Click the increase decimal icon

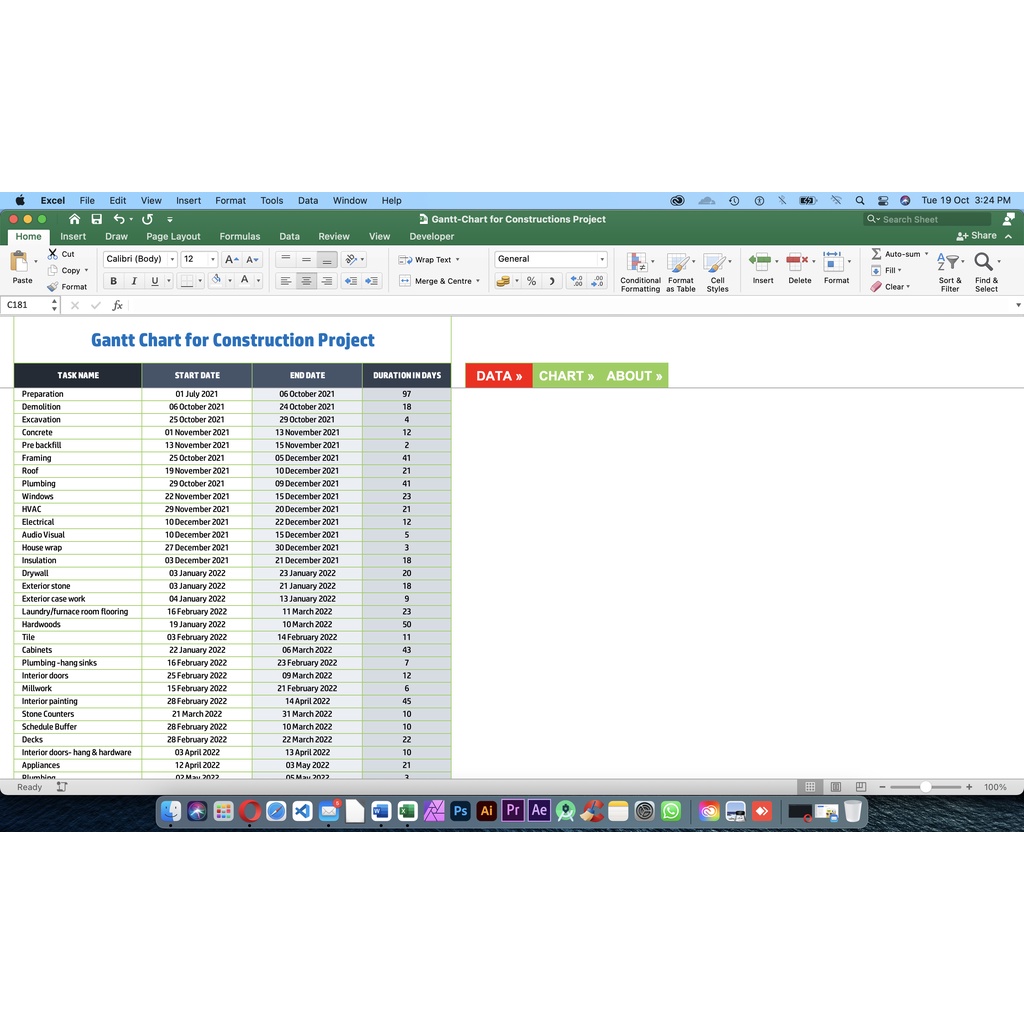point(576,281)
